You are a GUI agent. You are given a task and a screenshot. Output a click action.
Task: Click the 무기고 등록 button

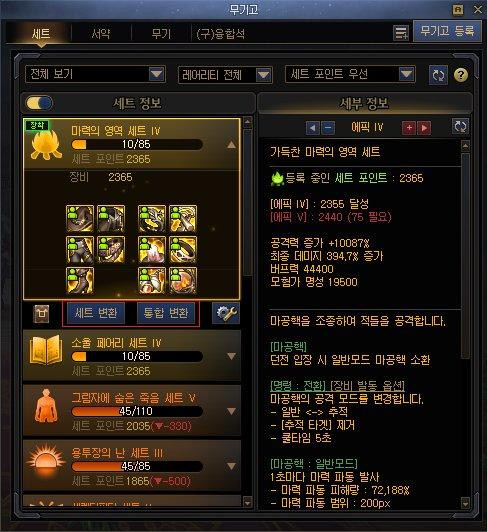(x=447, y=31)
